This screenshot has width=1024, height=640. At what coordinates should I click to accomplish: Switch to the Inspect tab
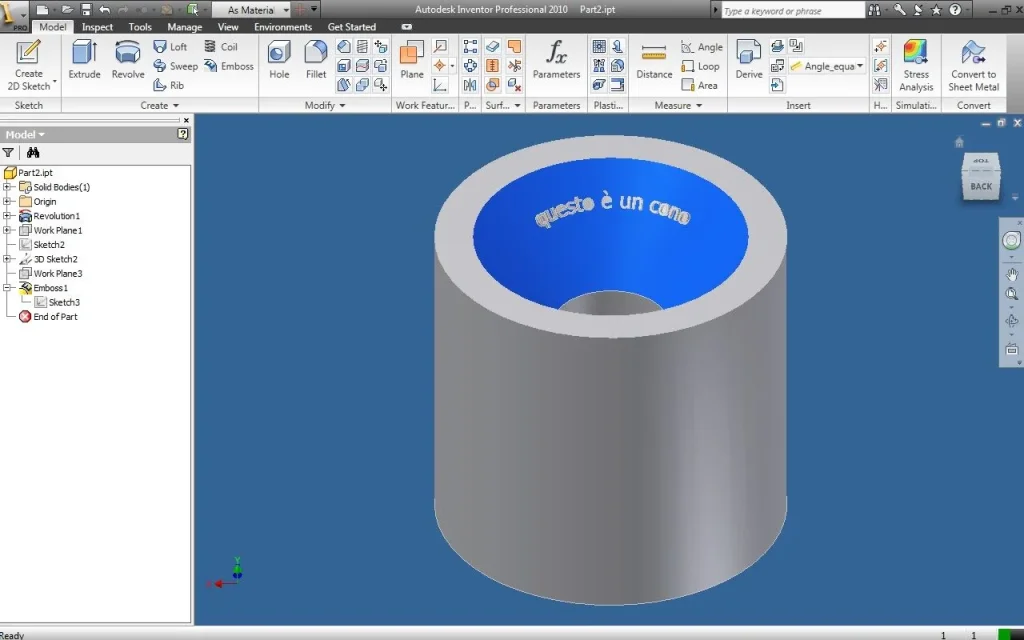pos(97,27)
